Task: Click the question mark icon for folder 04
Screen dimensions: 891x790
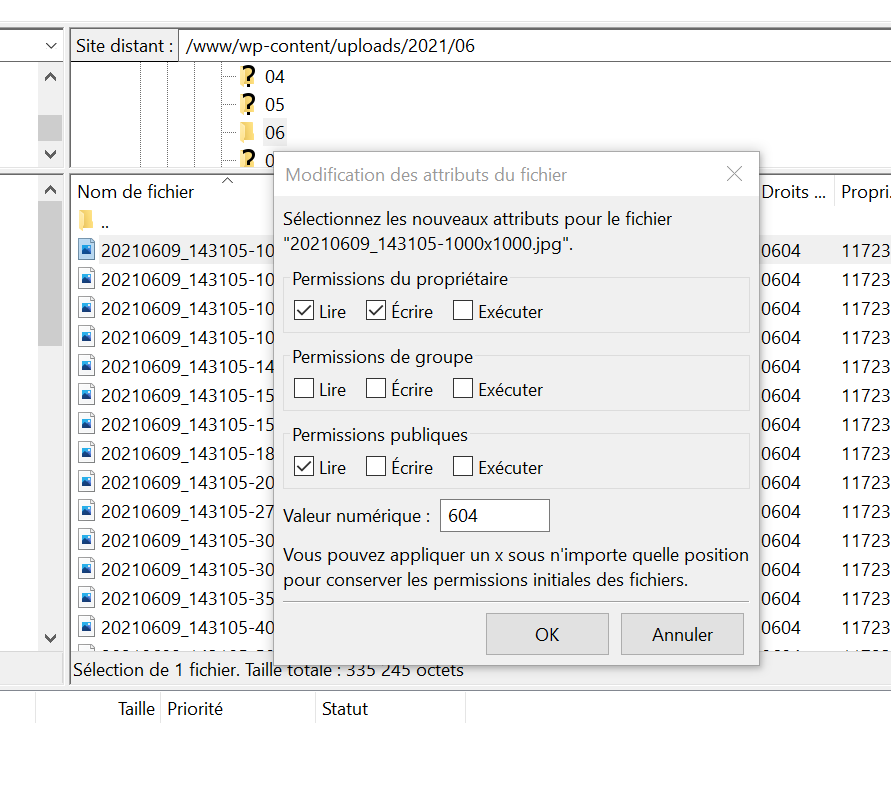Action: click(248, 76)
